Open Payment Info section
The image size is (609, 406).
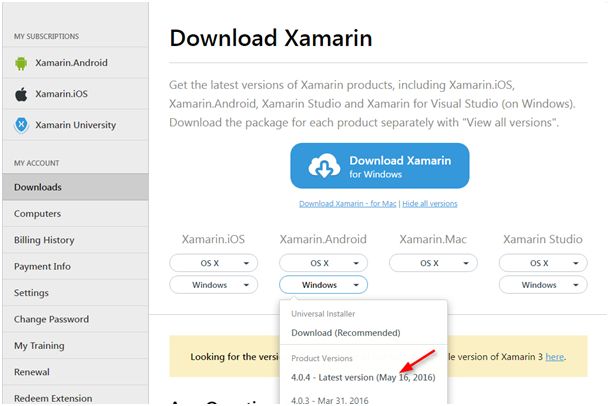[42, 267]
